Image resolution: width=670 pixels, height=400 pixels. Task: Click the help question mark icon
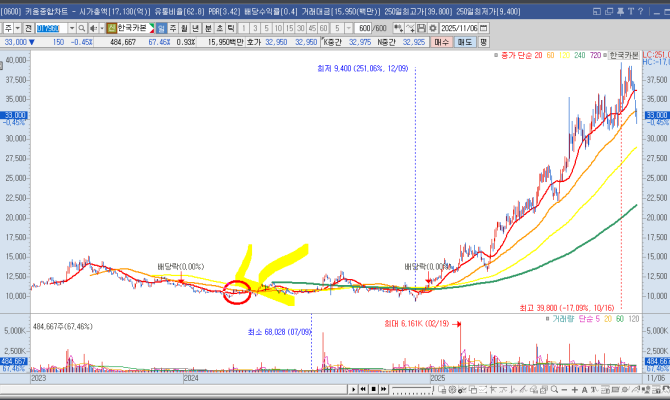point(640,11)
